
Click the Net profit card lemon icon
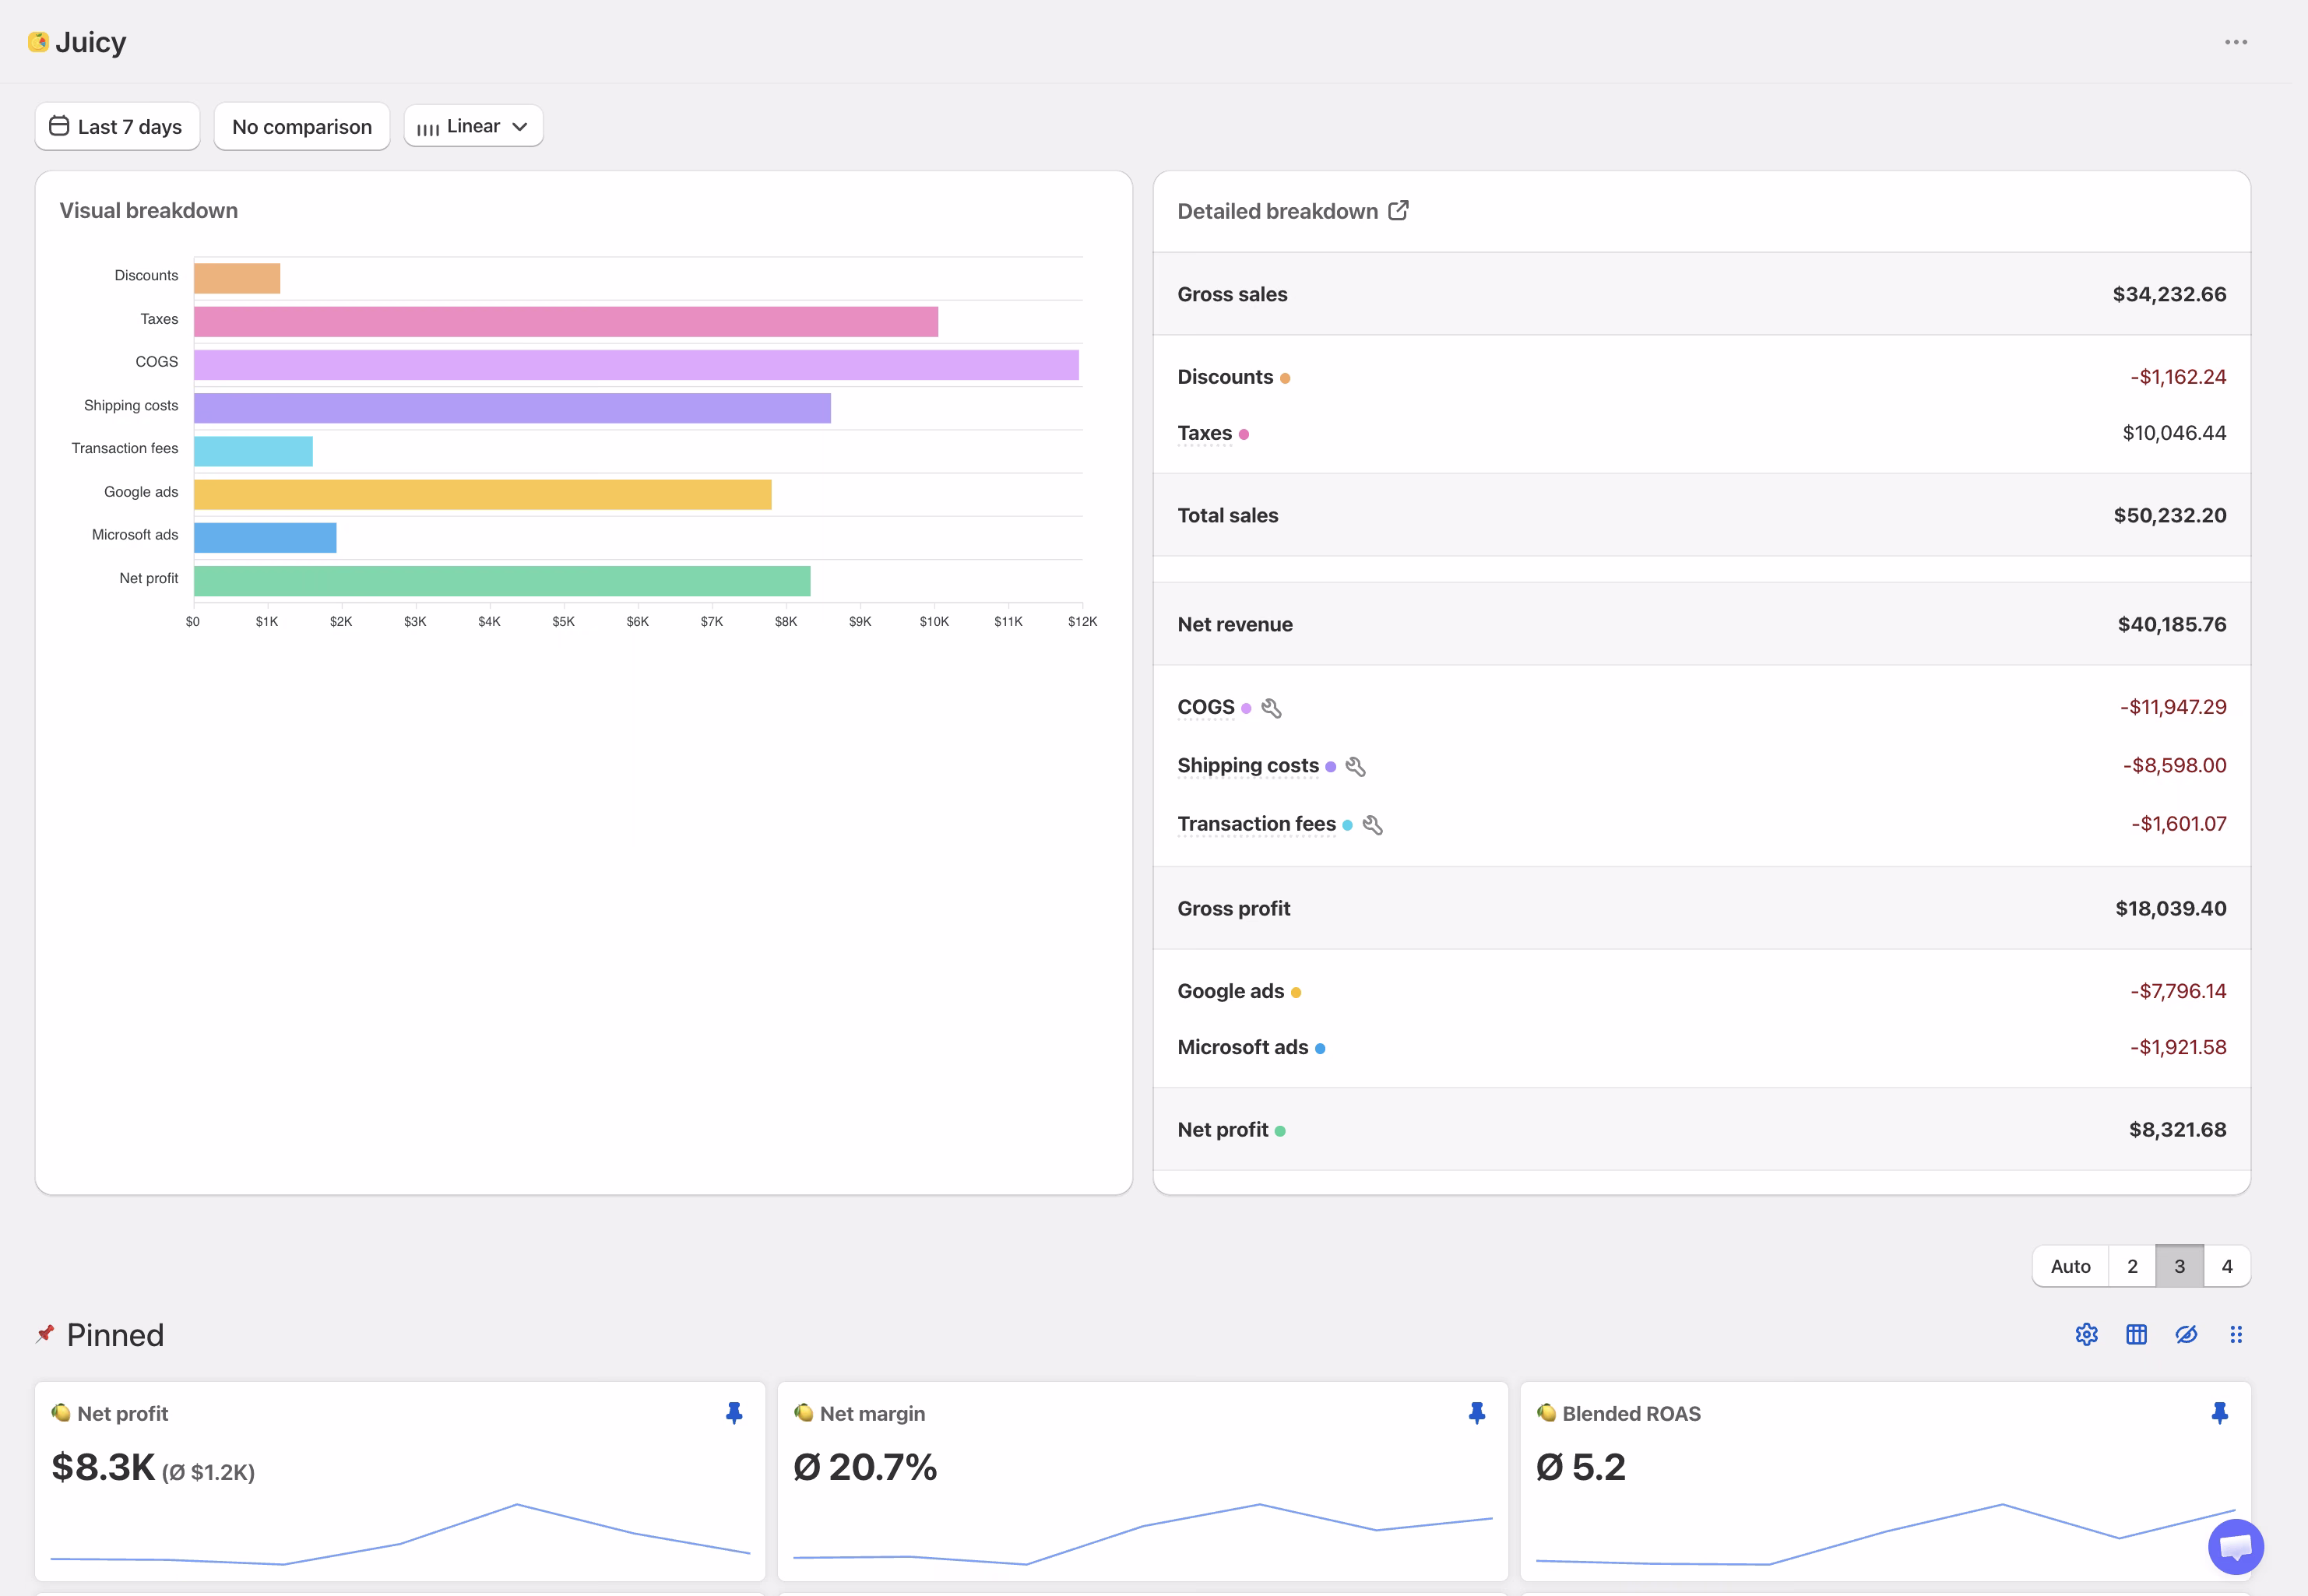point(61,1413)
